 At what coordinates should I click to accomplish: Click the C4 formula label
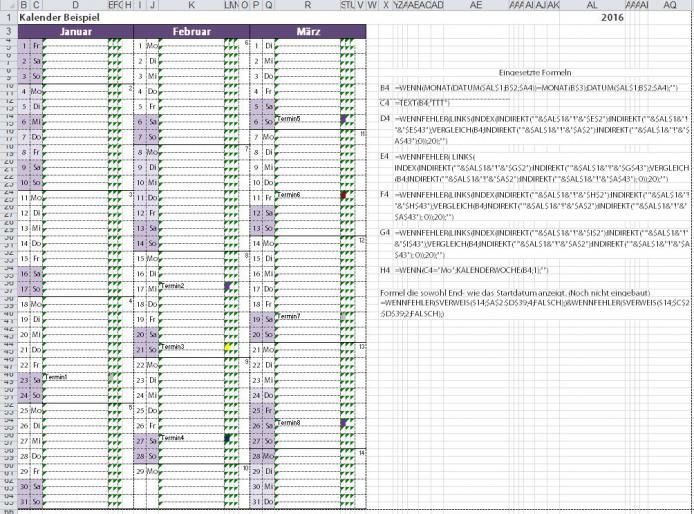pyautogui.click(x=385, y=103)
